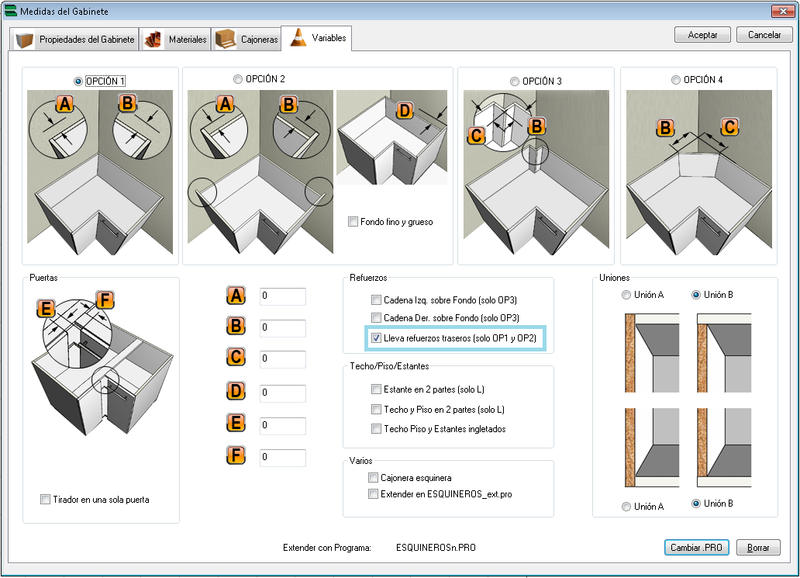
Task: Select lower Unión A radio button
Action: (626, 507)
